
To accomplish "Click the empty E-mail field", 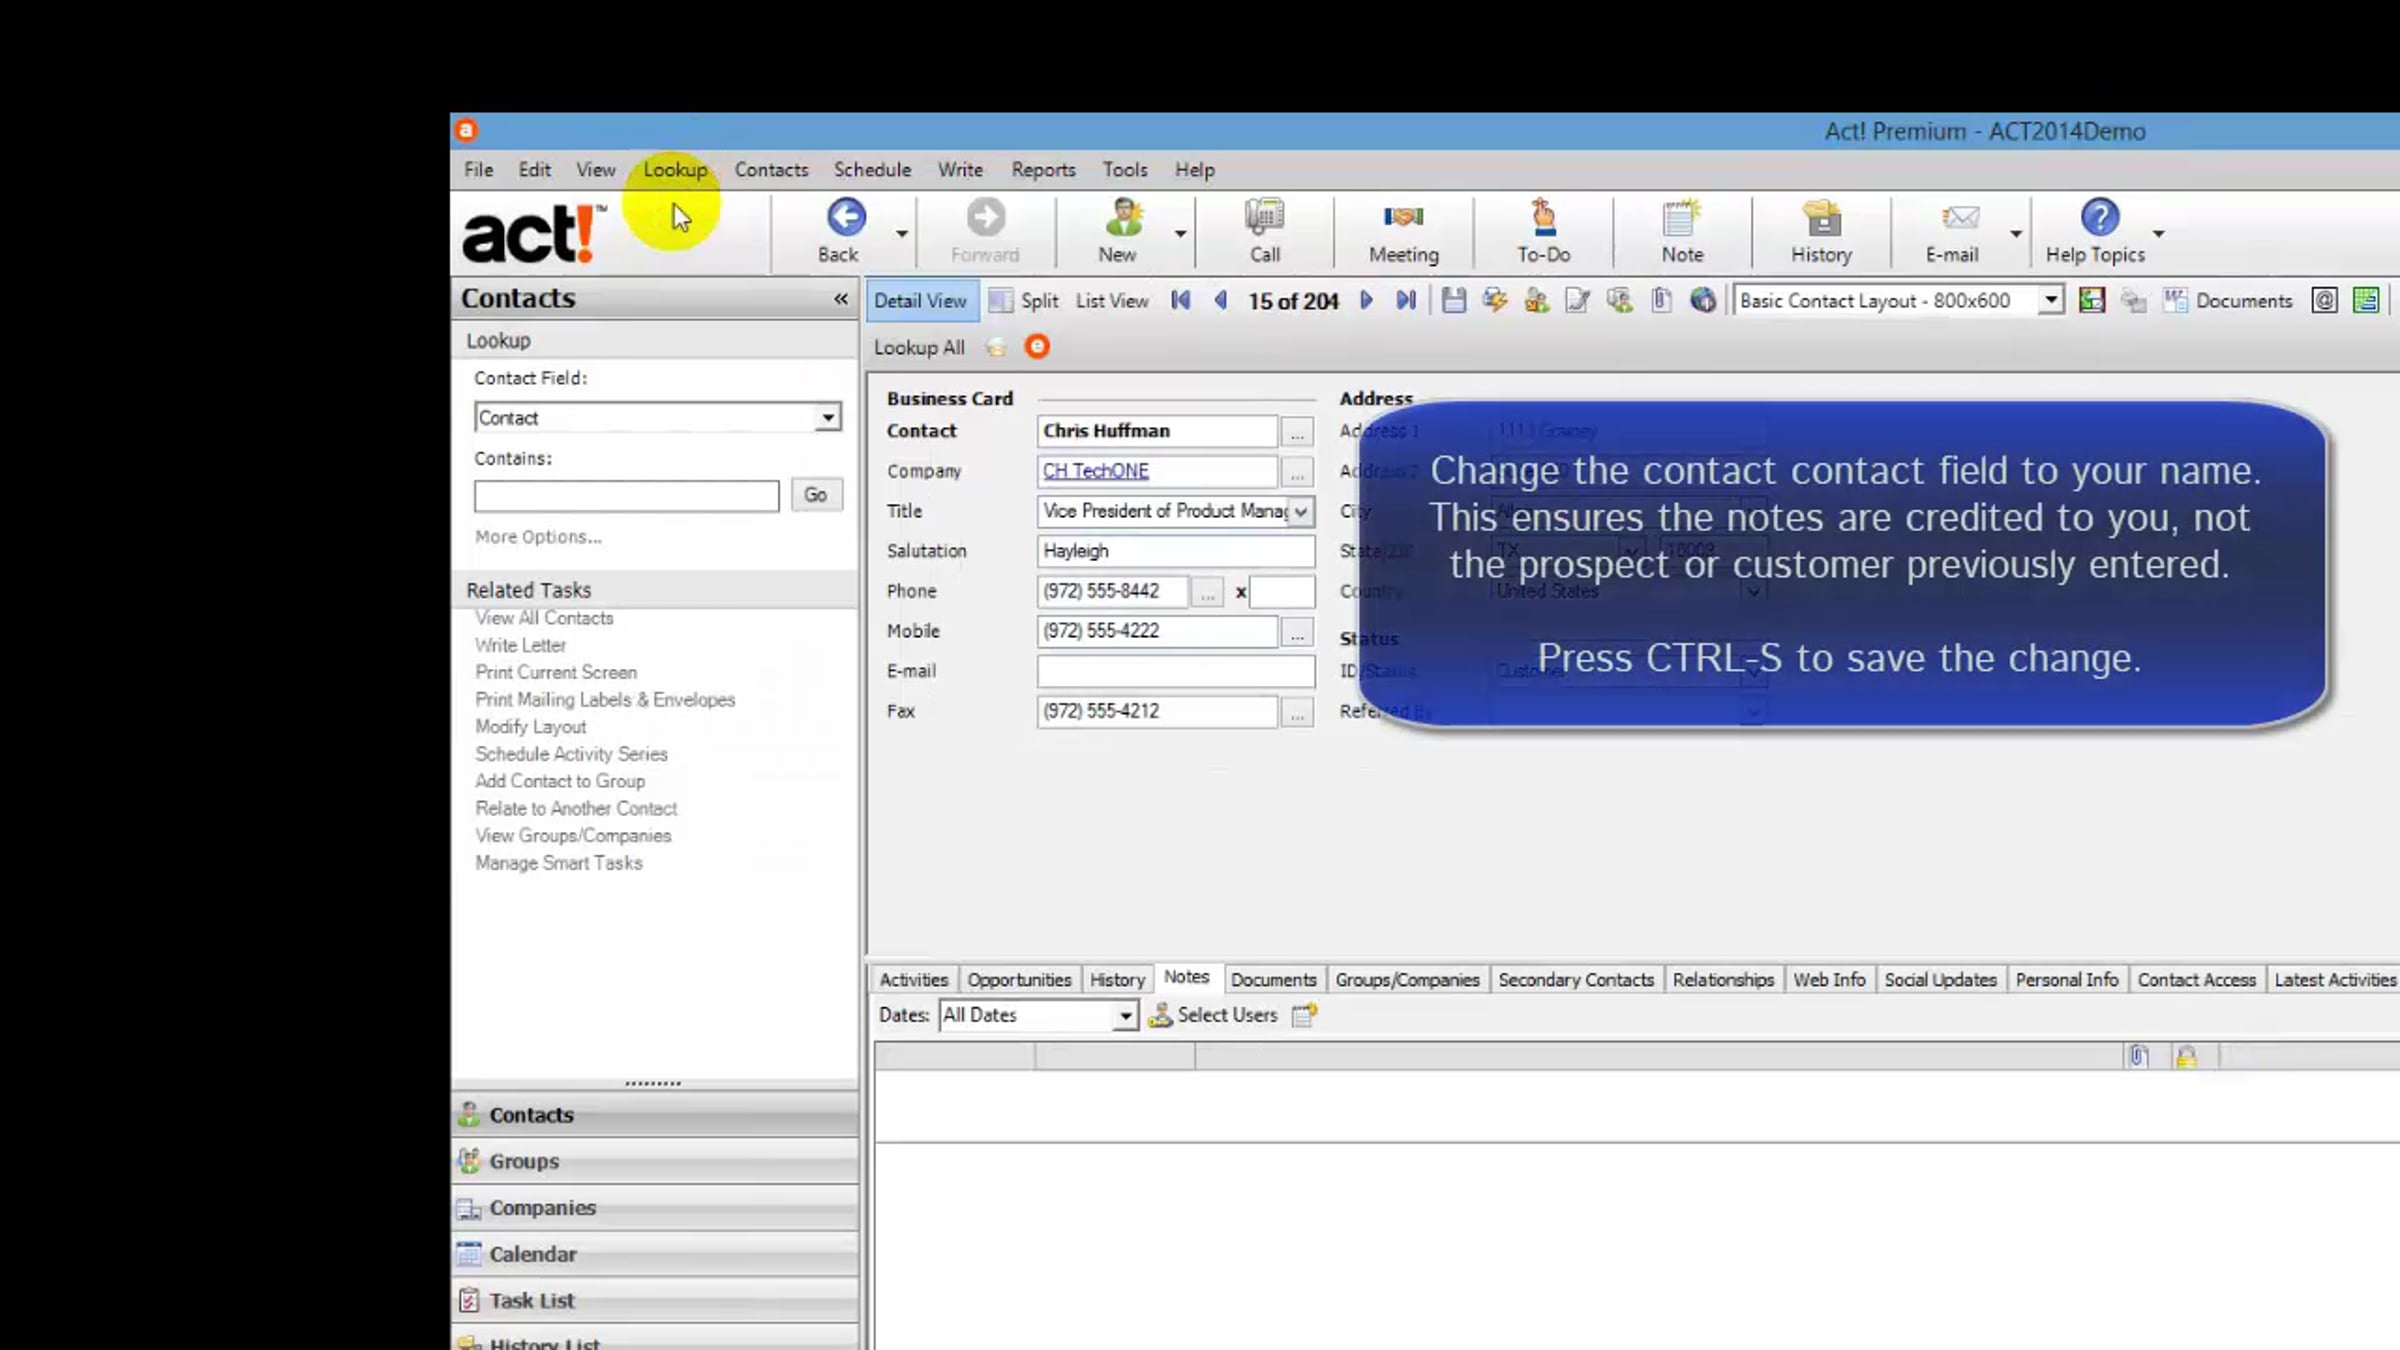I will pyautogui.click(x=1175, y=671).
